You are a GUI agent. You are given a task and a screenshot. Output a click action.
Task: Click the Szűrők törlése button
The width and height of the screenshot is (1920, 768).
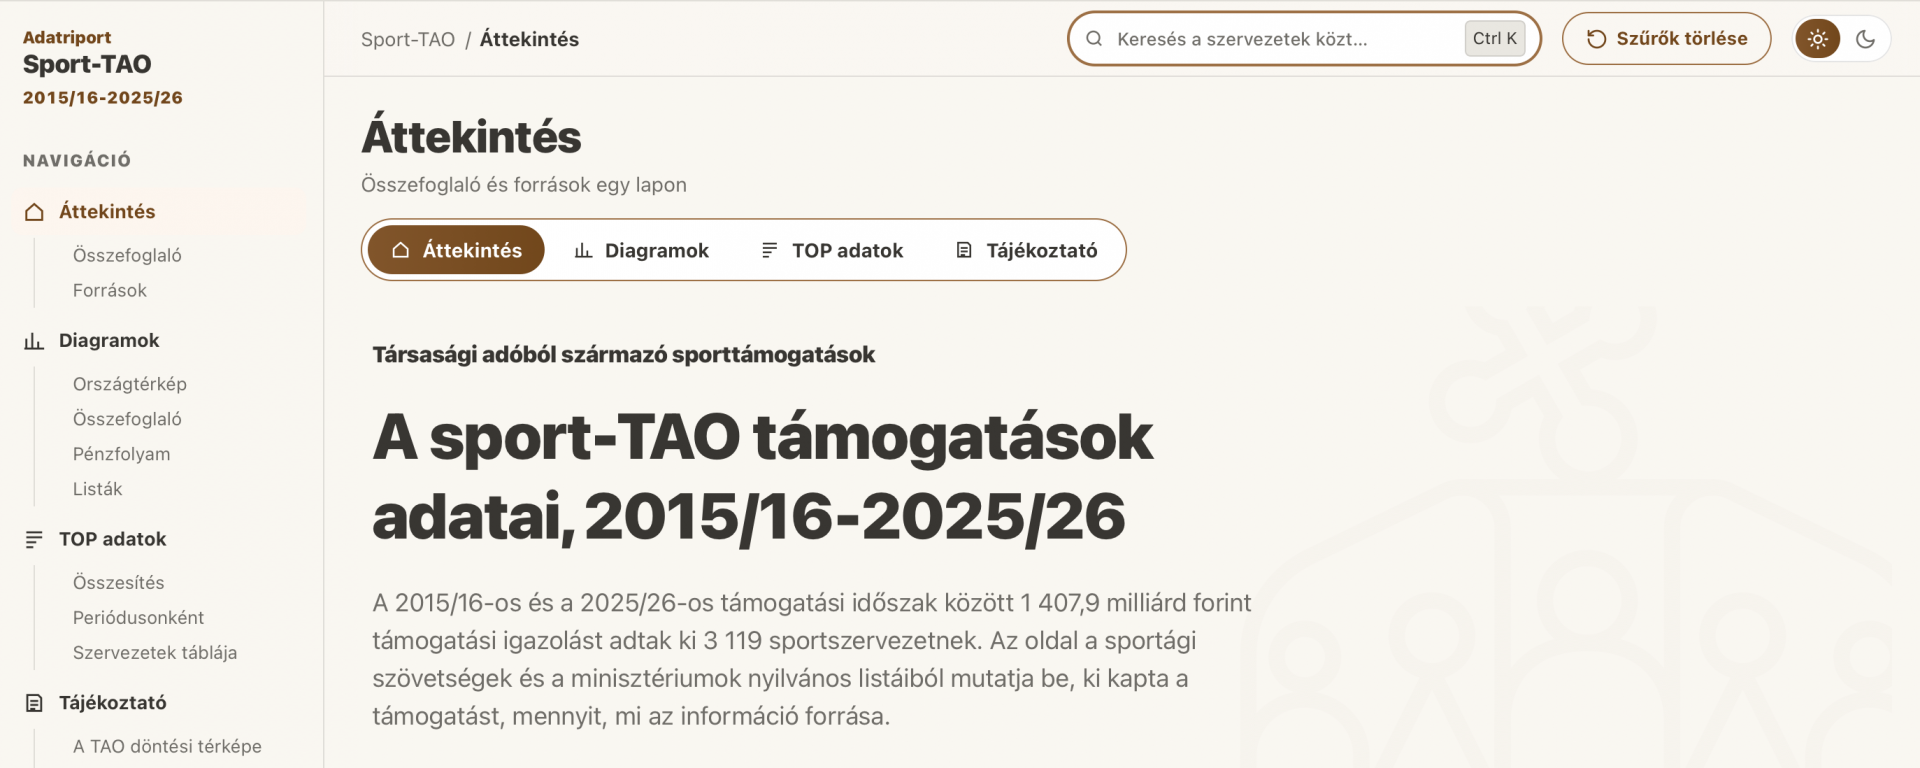click(1667, 39)
